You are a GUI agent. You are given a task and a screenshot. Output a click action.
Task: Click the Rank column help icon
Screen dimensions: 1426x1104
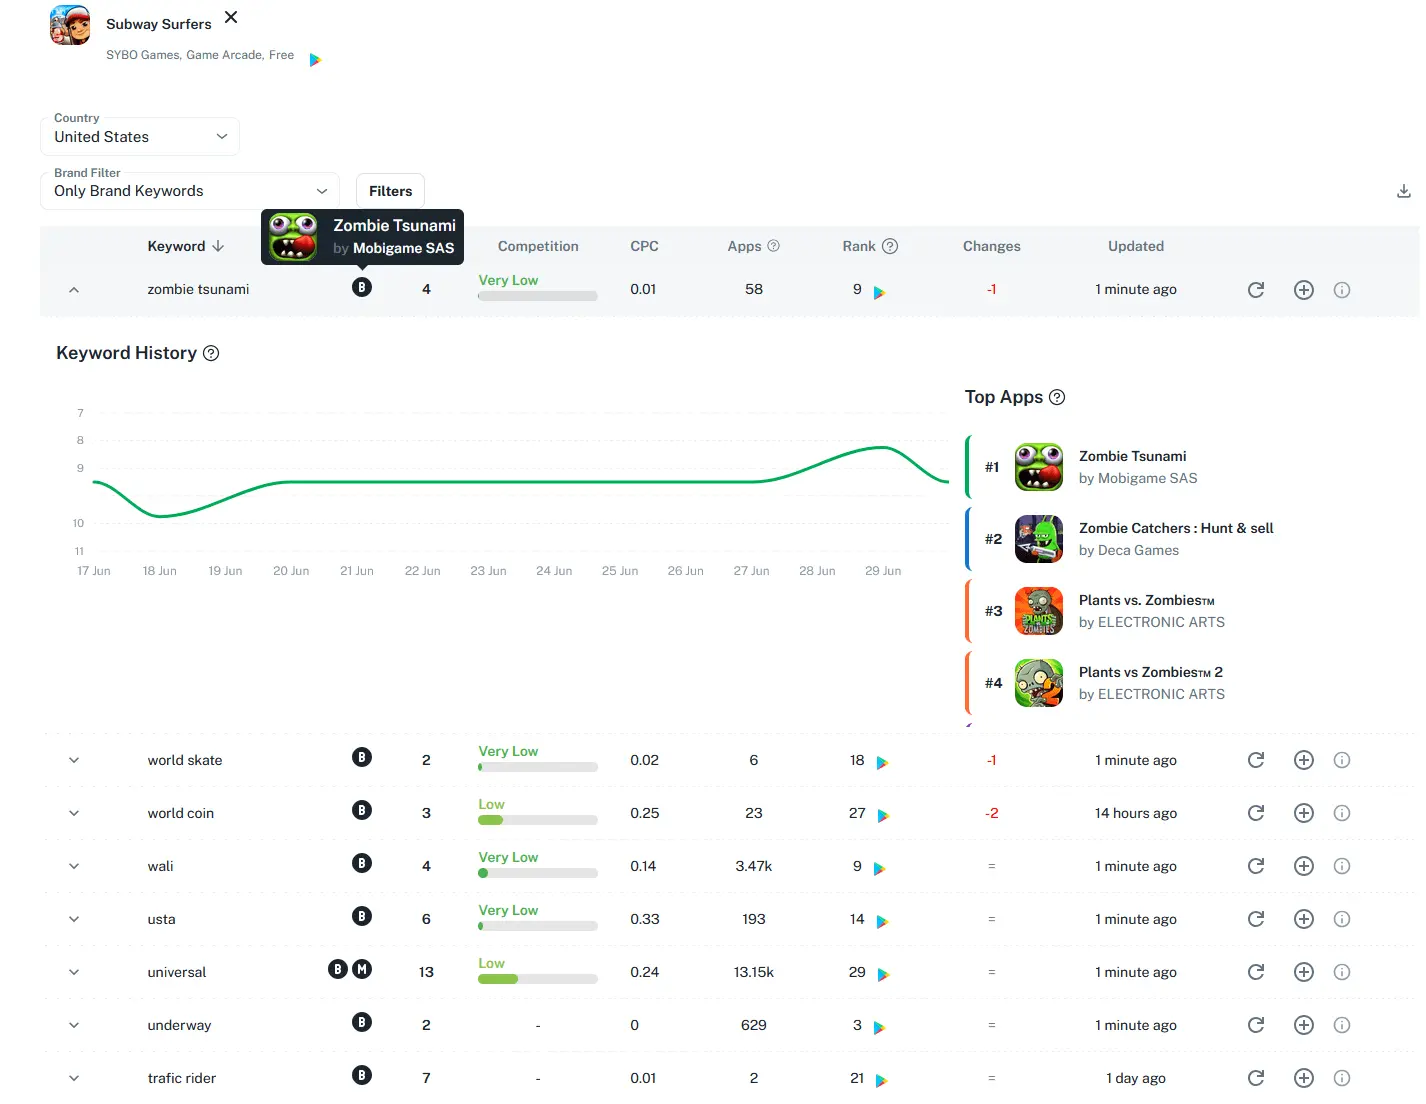tap(890, 246)
